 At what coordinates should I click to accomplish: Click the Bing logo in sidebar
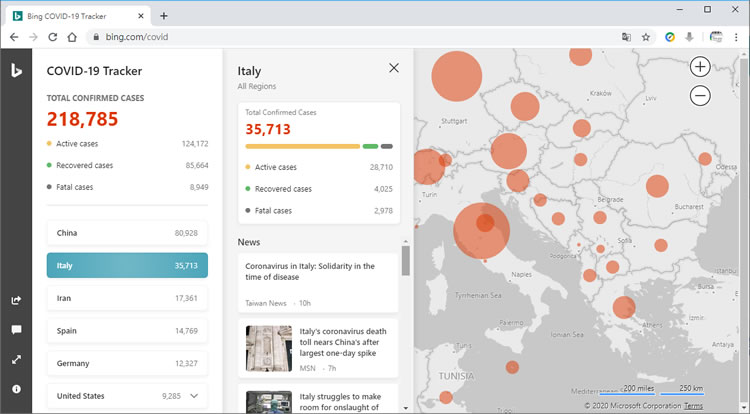(16, 71)
